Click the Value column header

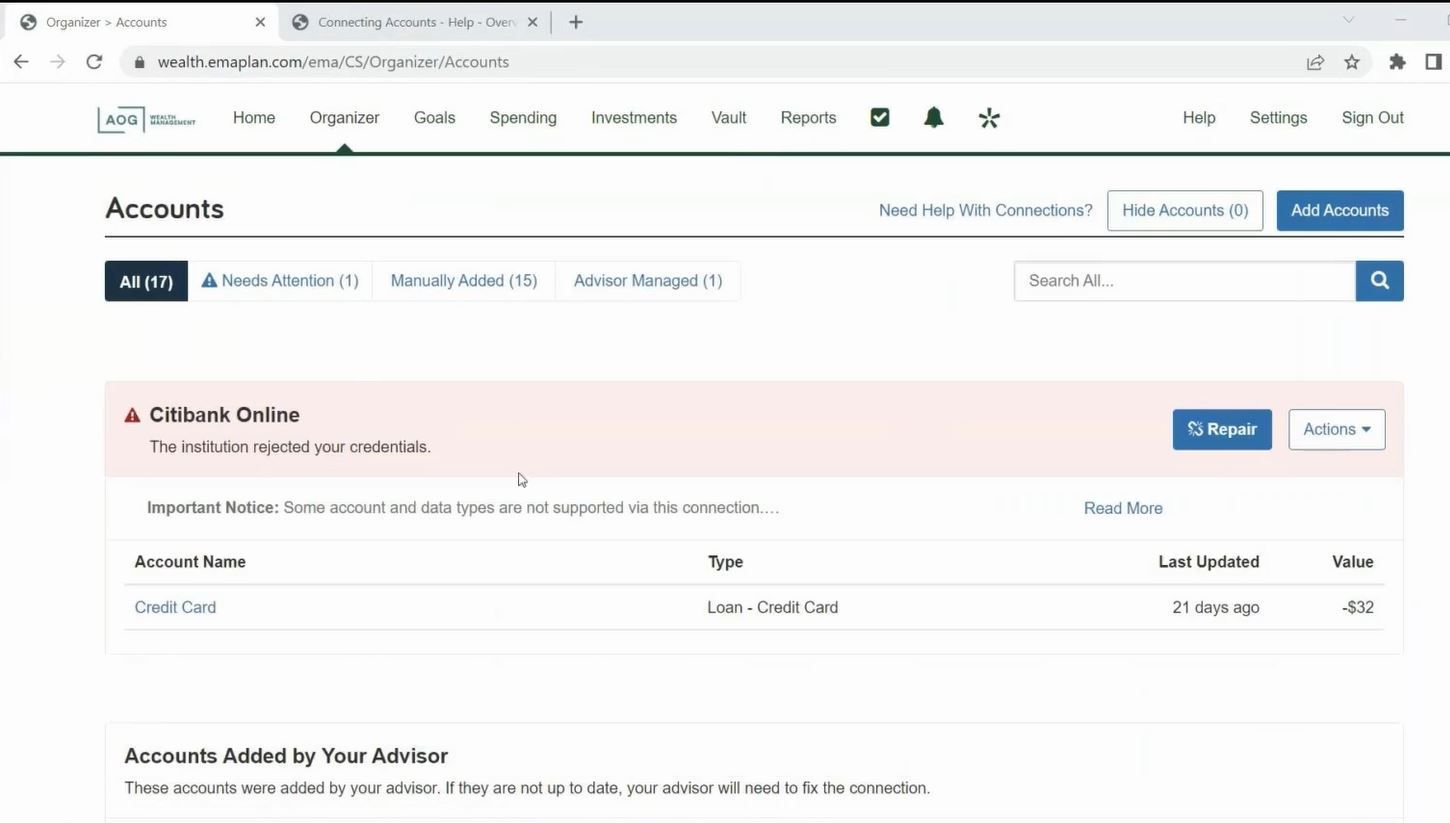1353,562
